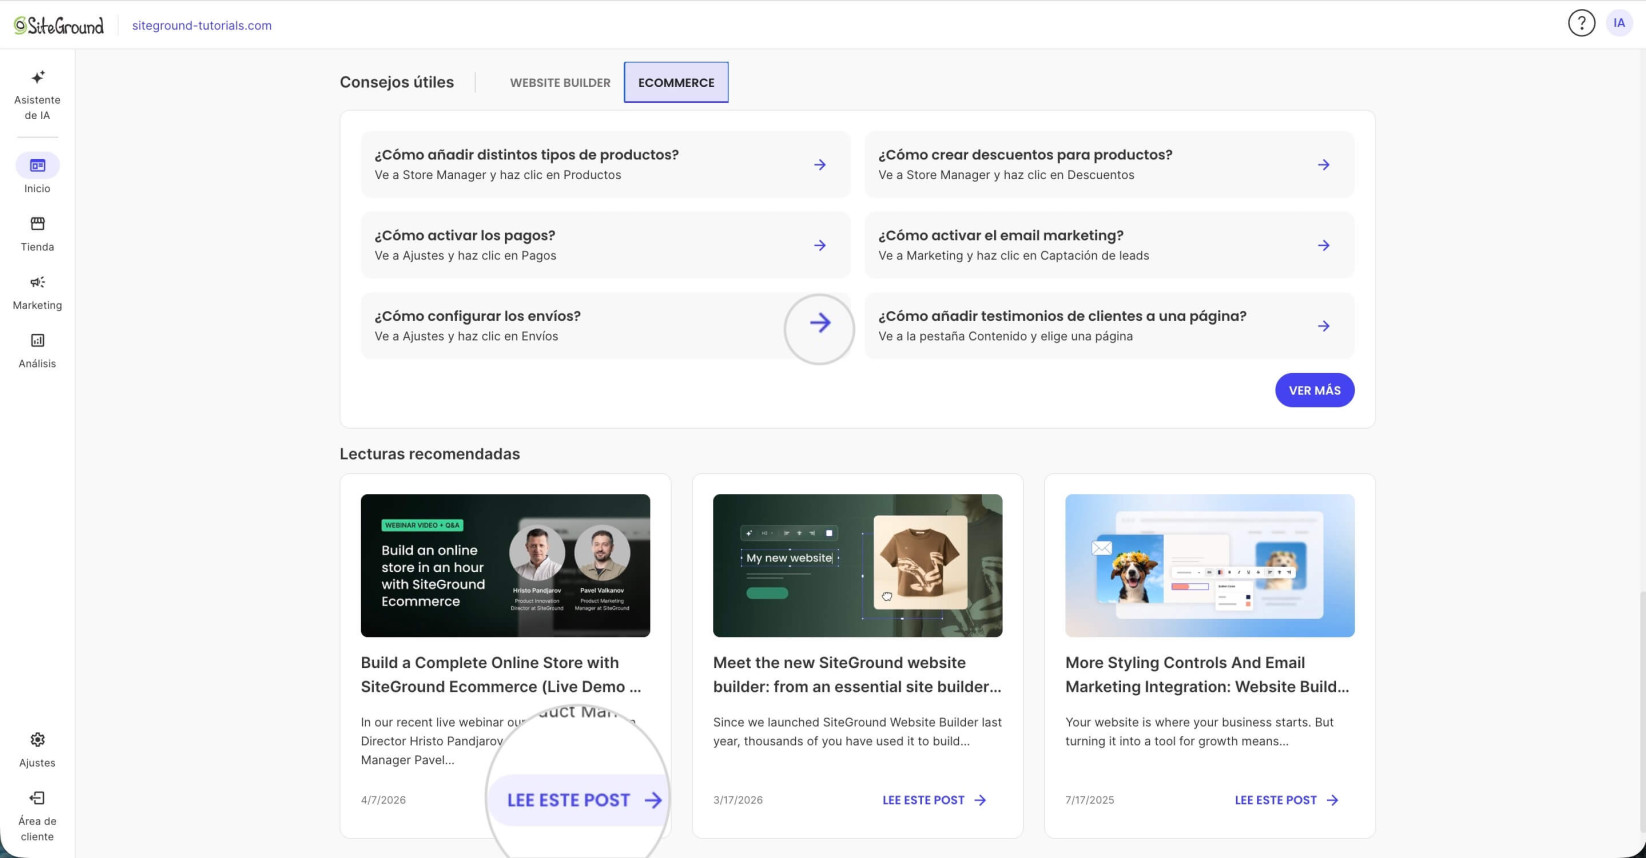Open the Asistente de IA sparkle icon
Image resolution: width=1646 pixels, height=858 pixels.
tap(38, 77)
